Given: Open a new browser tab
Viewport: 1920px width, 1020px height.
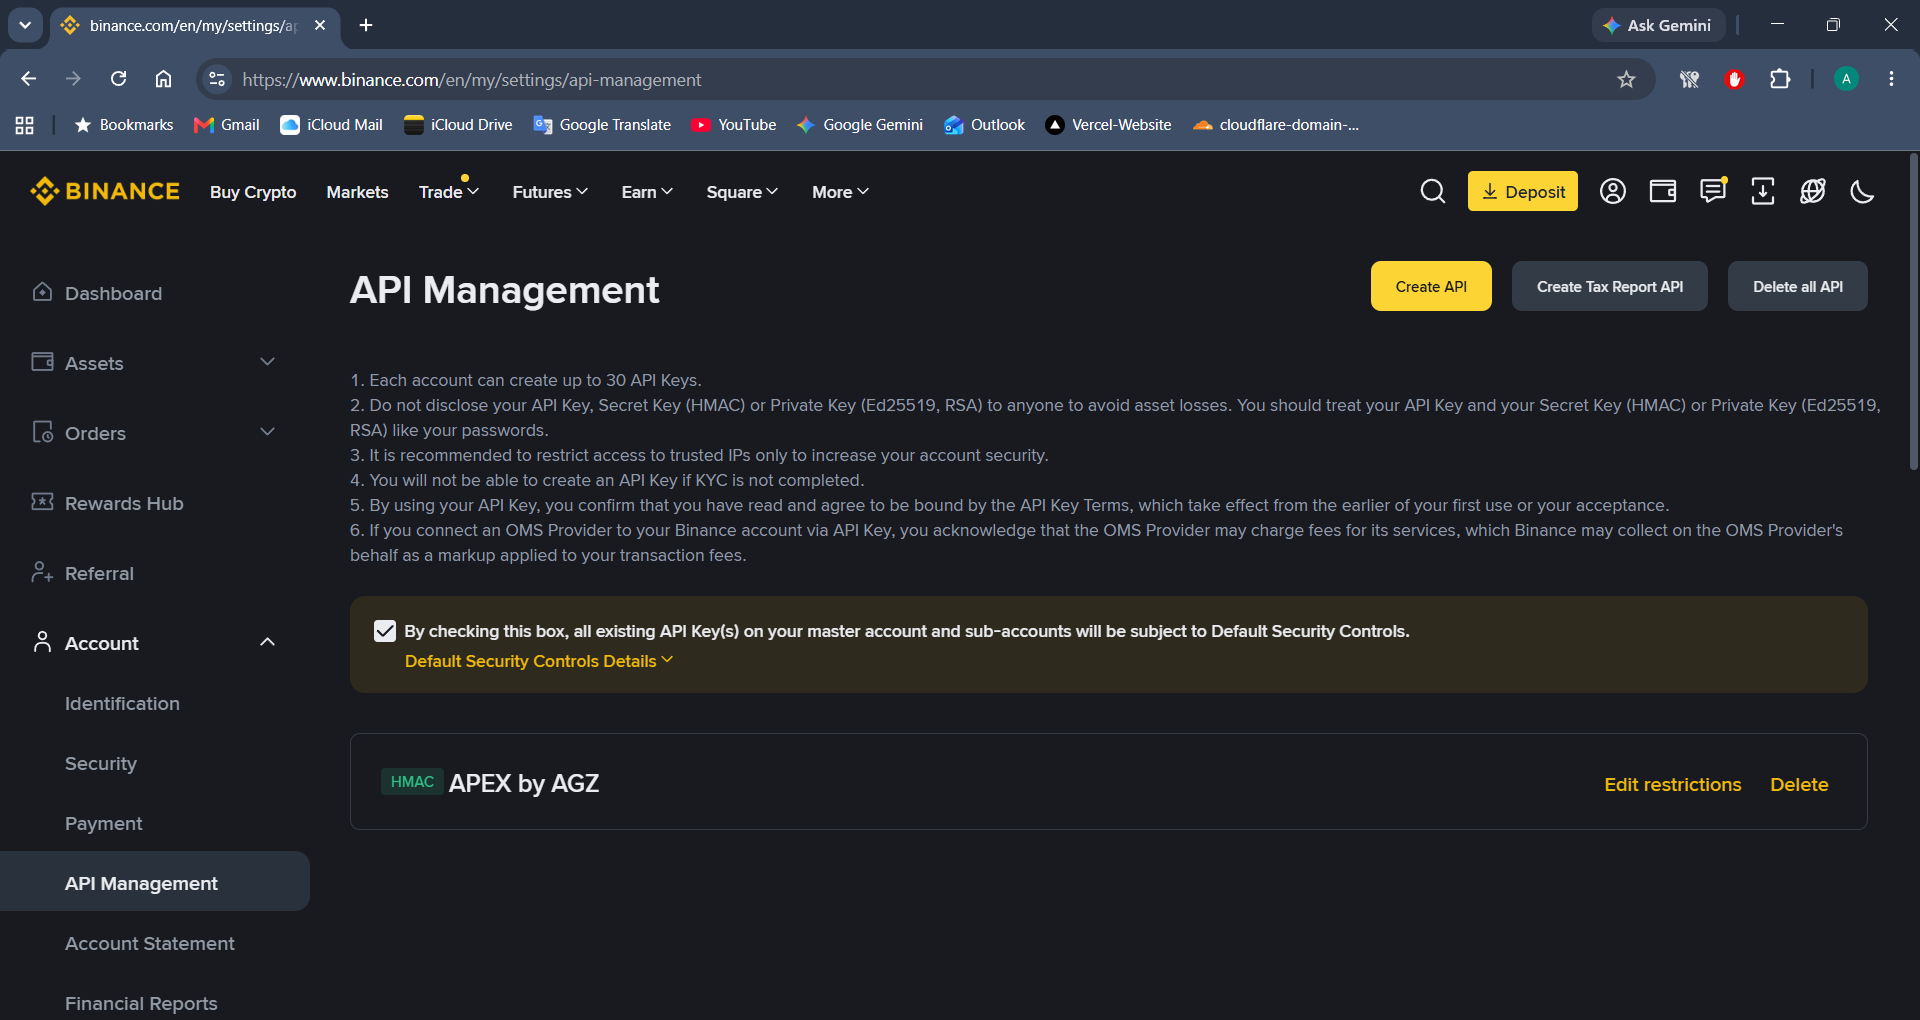Looking at the screenshot, I should coord(366,25).
